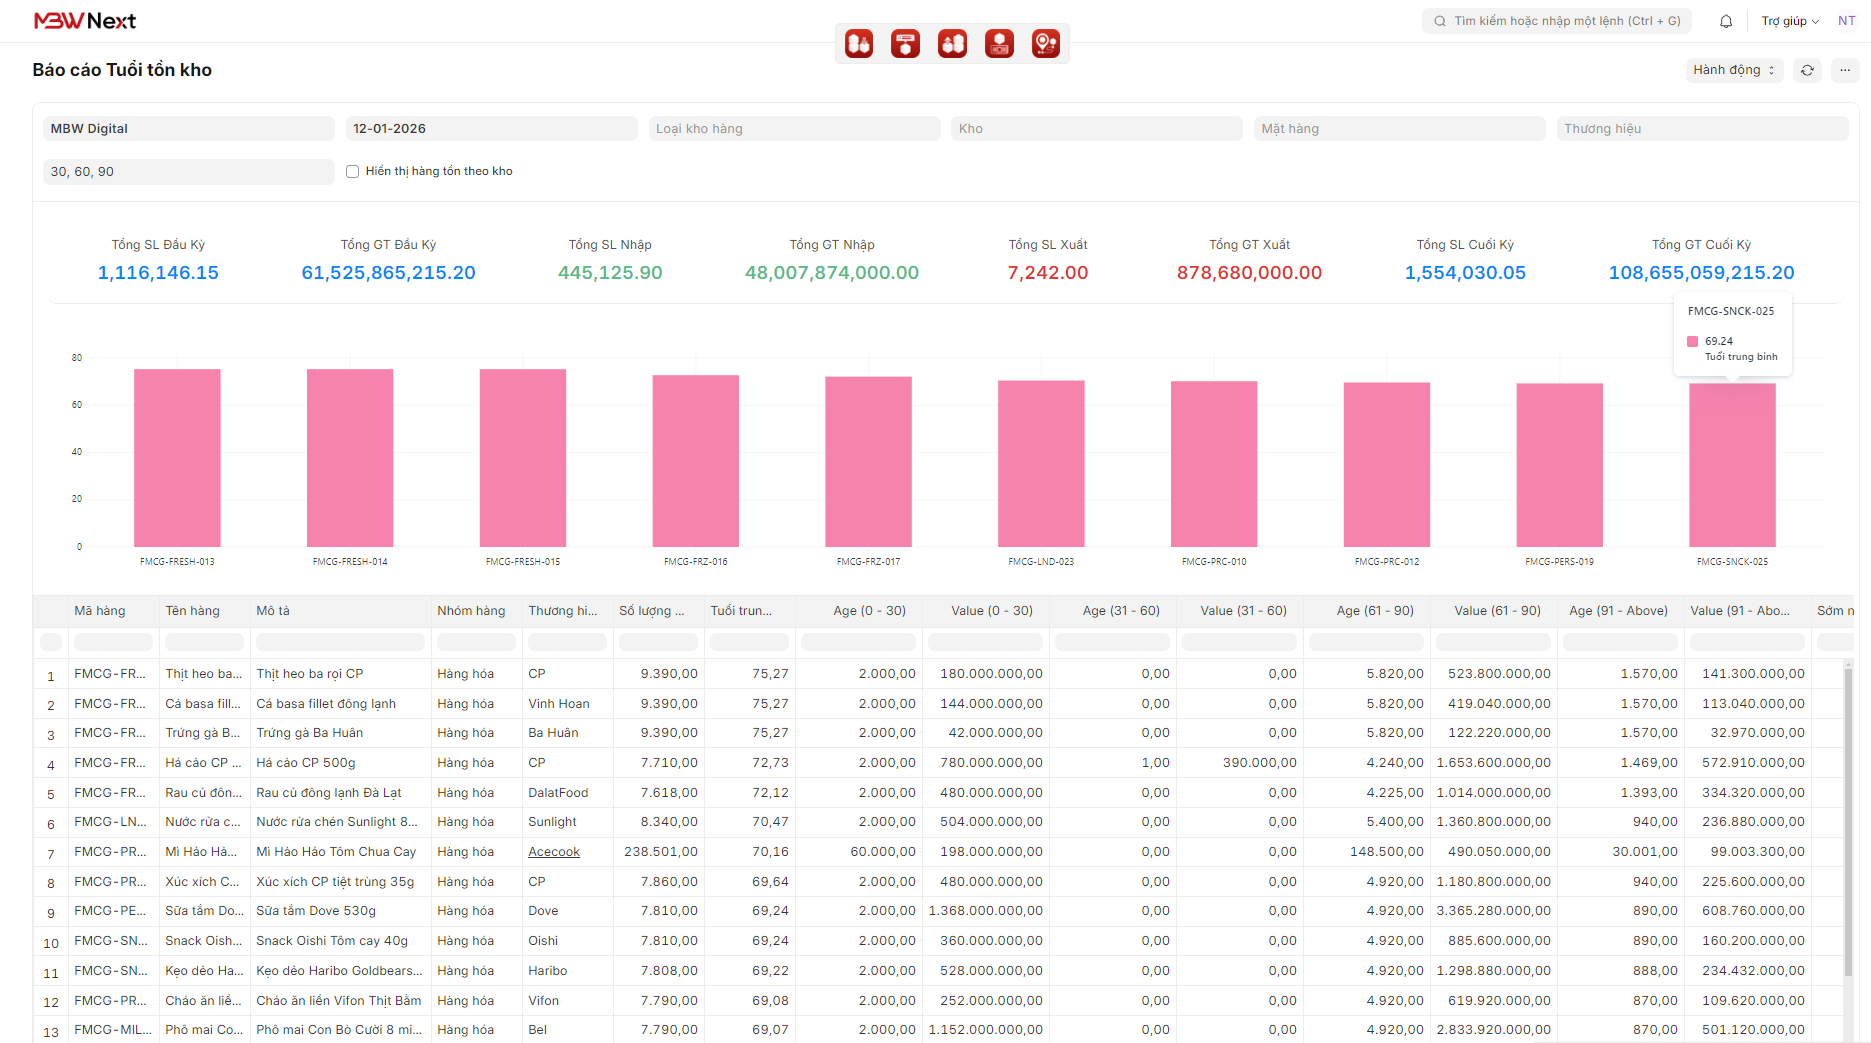This screenshot has width=1871, height=1043.
Task: Click the box with money icon
Action: (999, 44)
